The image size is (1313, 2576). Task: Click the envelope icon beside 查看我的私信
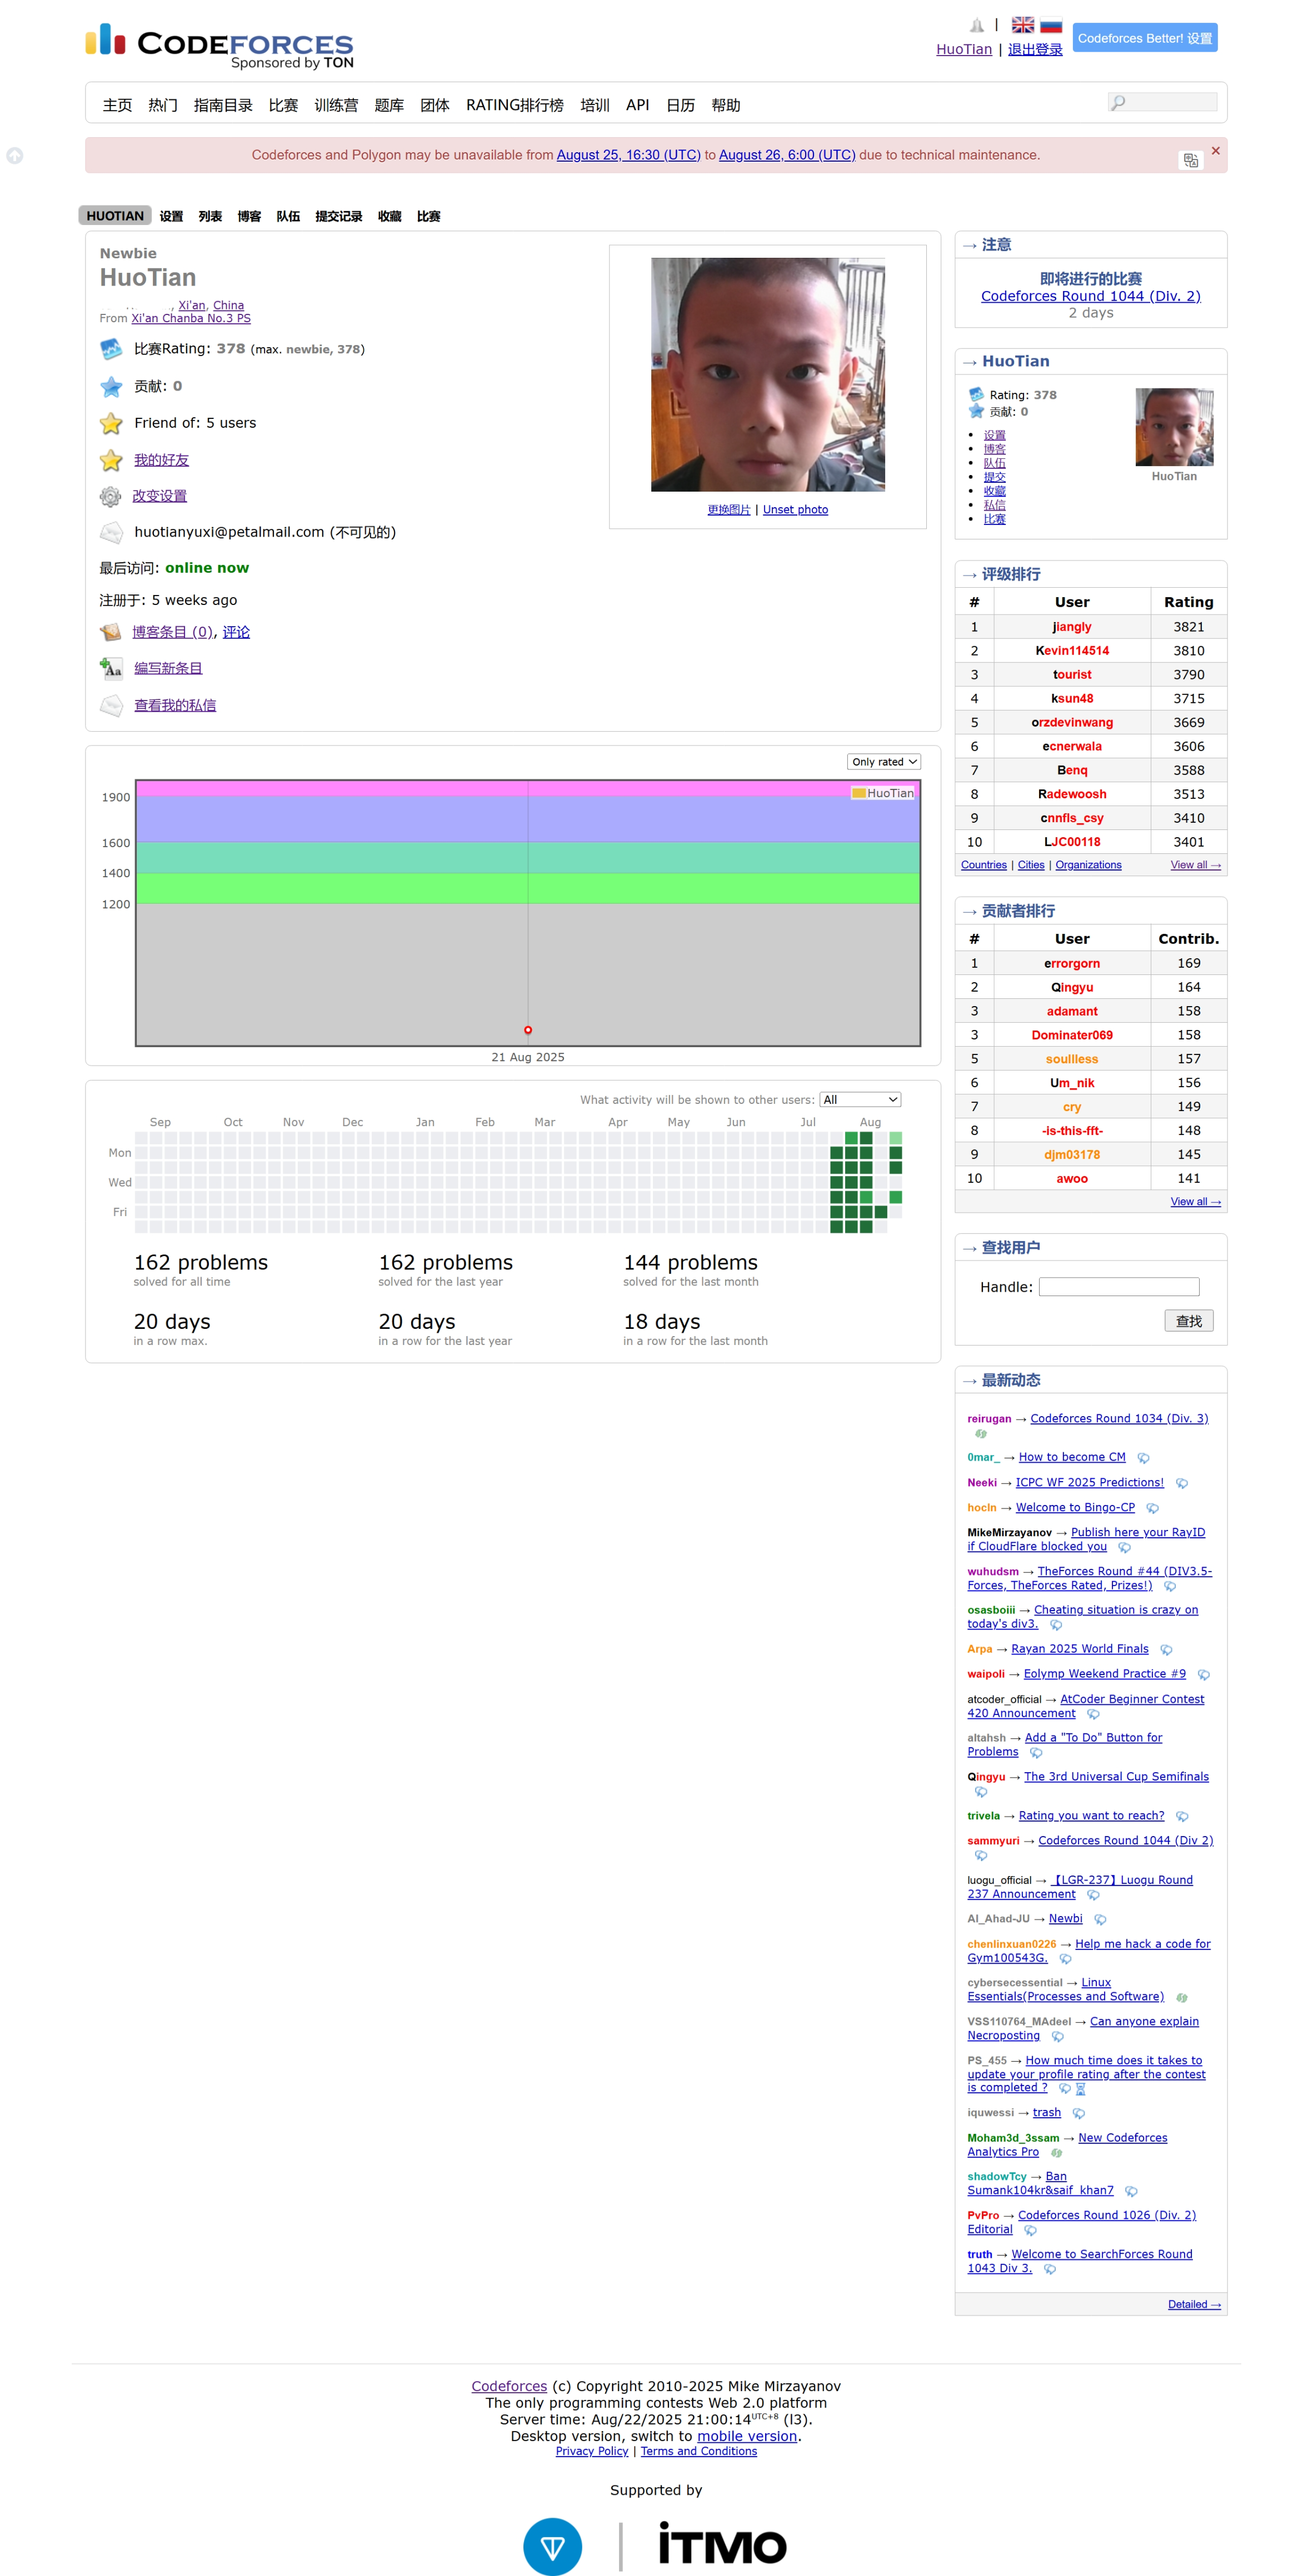[111, 705]
